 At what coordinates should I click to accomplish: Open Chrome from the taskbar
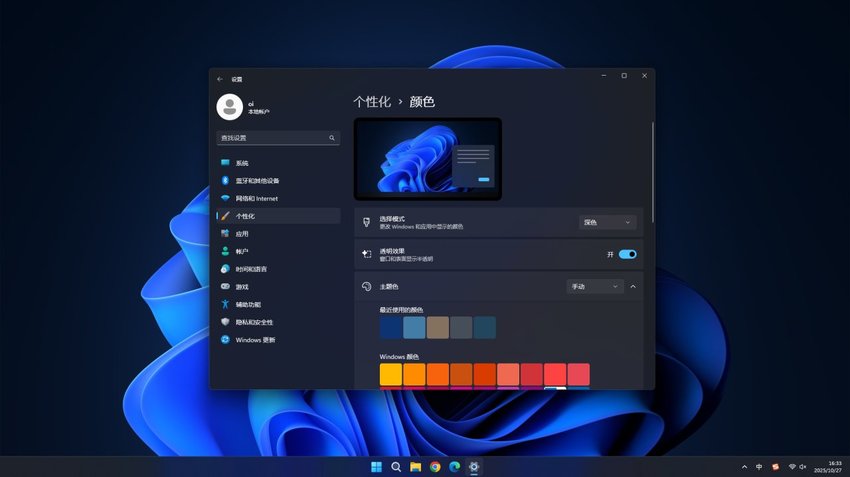point(435,466)
